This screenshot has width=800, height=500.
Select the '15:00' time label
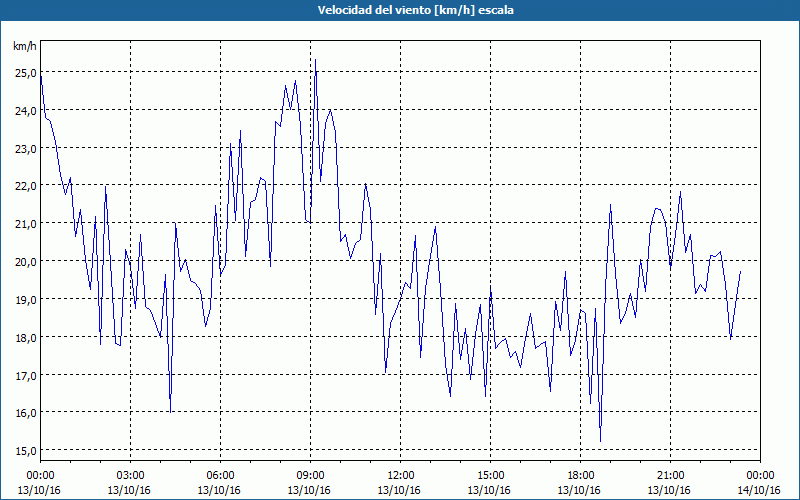(x=490, y=476)
